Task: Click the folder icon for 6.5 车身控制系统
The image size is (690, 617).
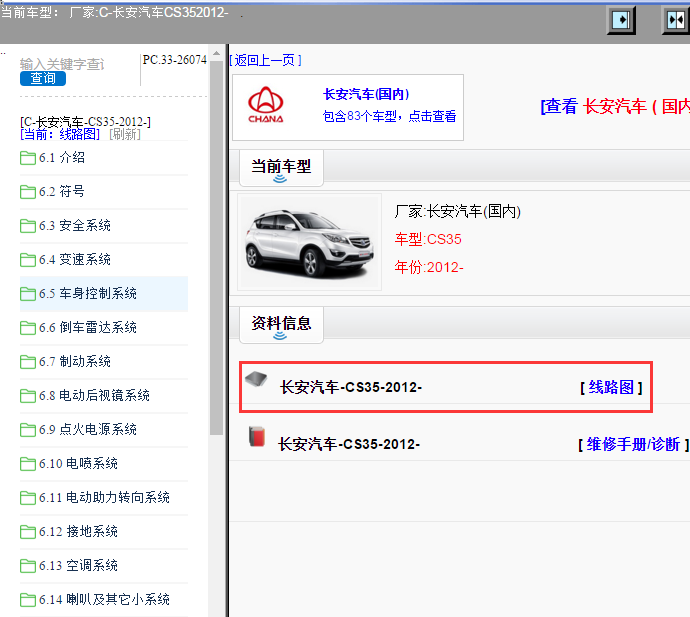Action: point(28,294)
